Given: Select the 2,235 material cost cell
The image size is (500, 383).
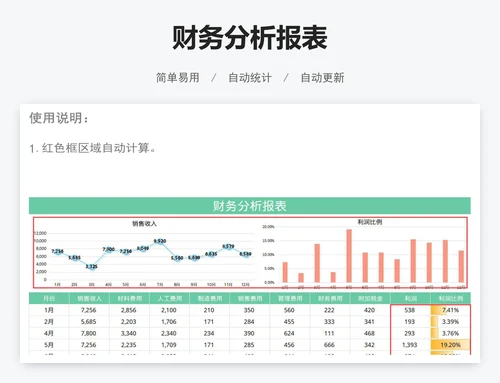Looking at the screenshot, I should pos(129,345).
